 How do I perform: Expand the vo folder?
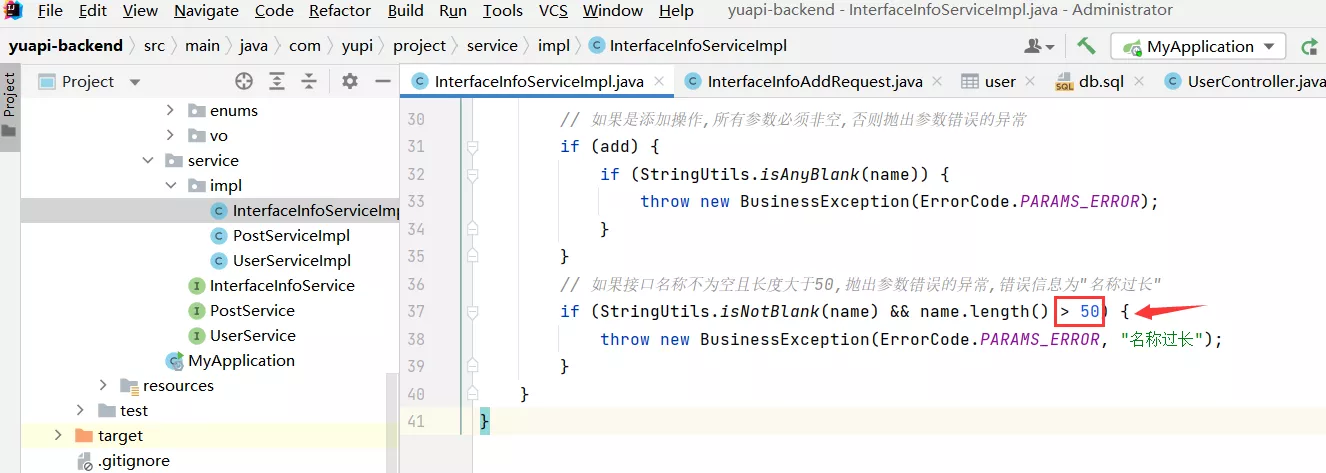(x=170, y=135)
